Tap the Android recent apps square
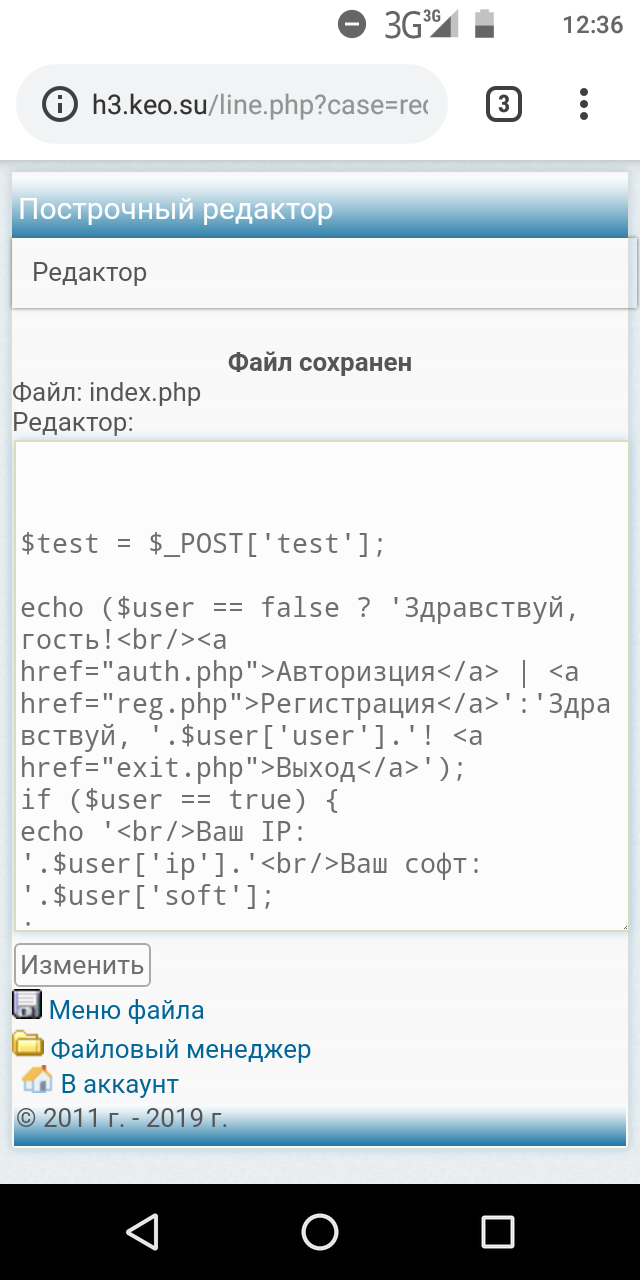The image size is (640, 1280). point(497,1231)
